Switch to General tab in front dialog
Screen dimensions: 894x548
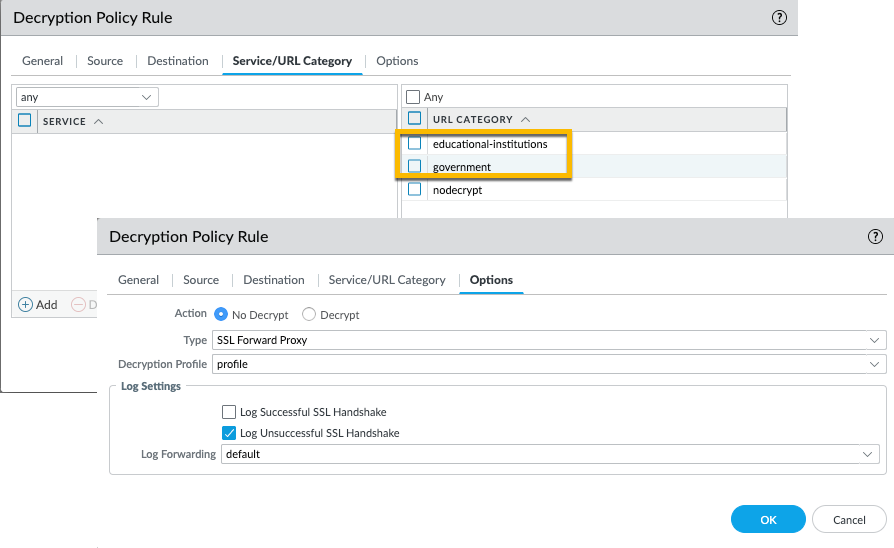[x=138, y=280]
